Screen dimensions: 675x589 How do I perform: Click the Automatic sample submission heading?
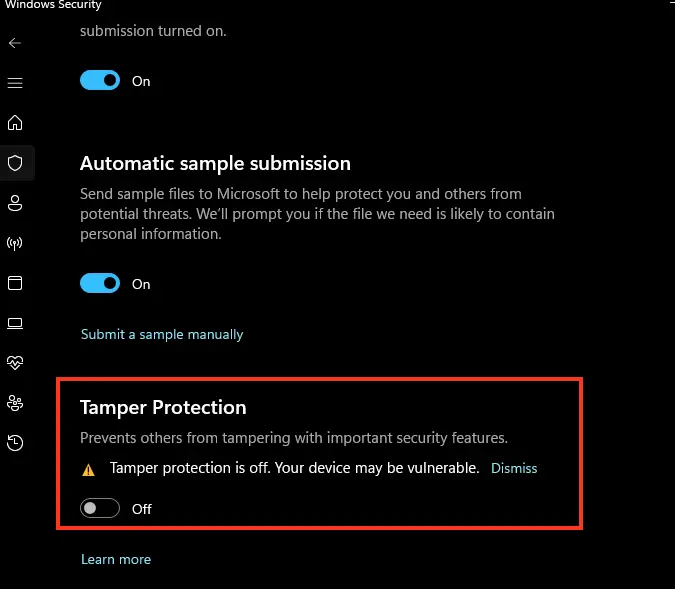point(215,163)
